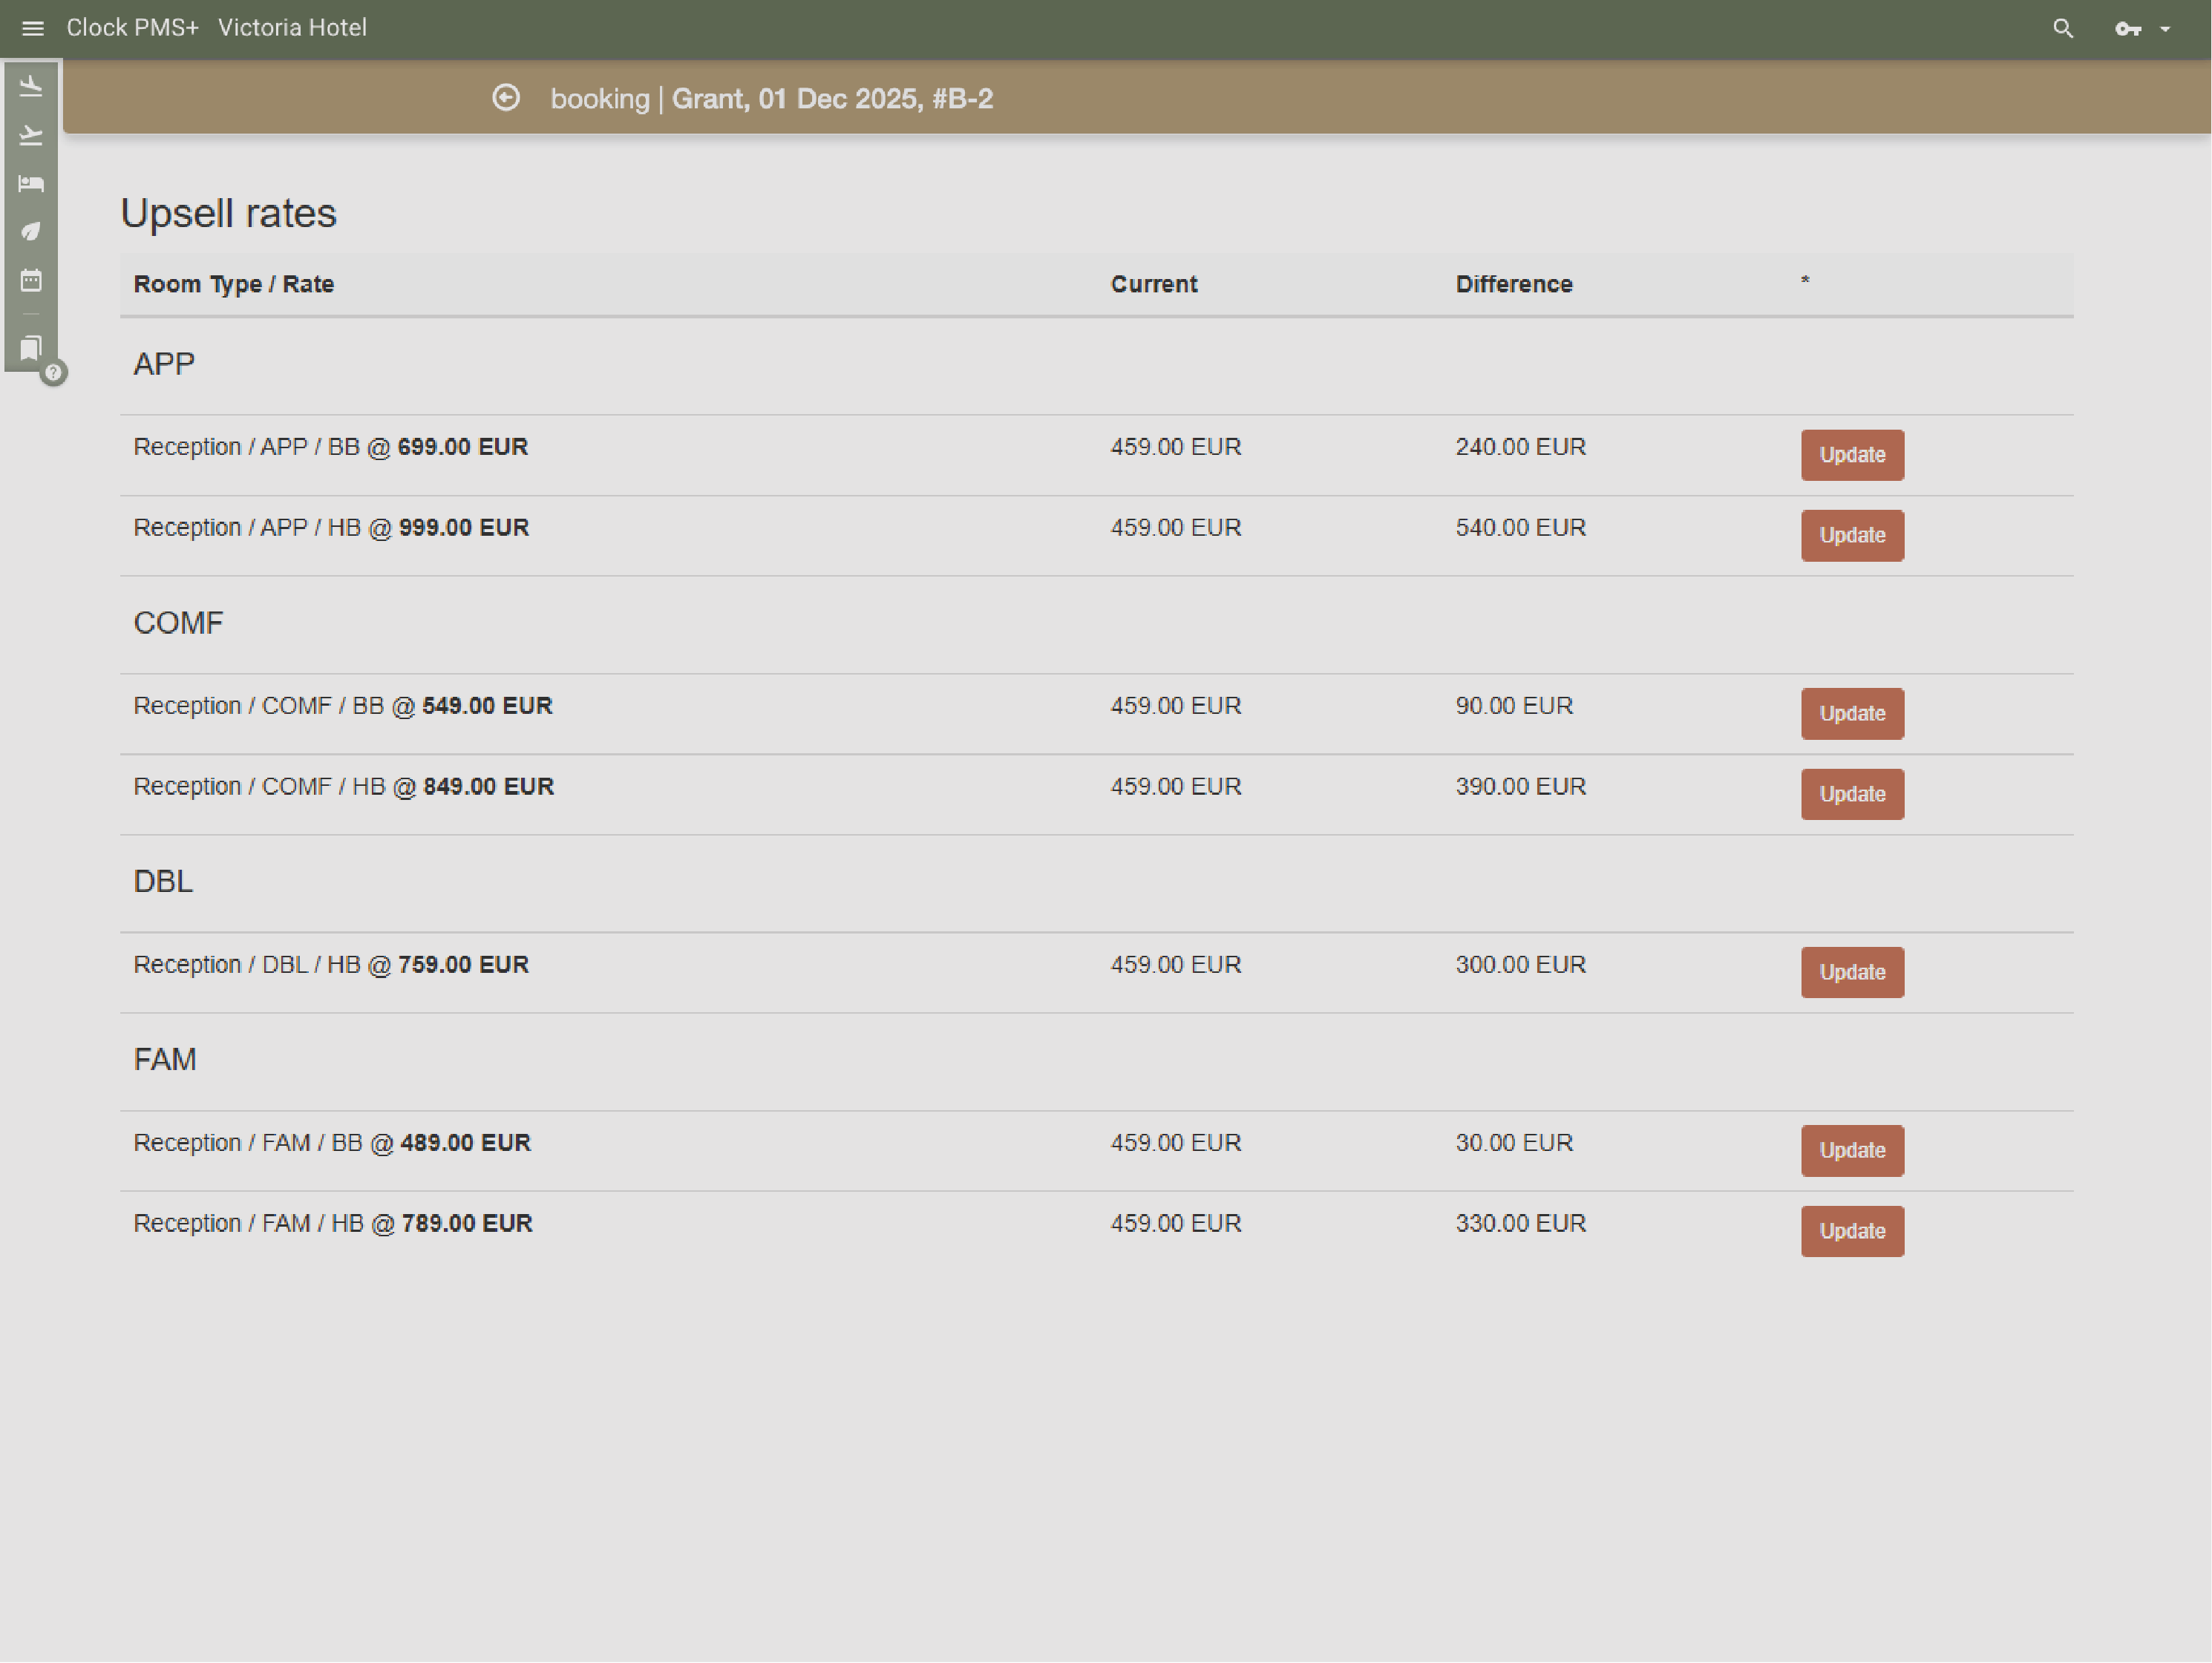
Task: Select the bookings bookmark icon in sidebar
Action: (31, 347)
